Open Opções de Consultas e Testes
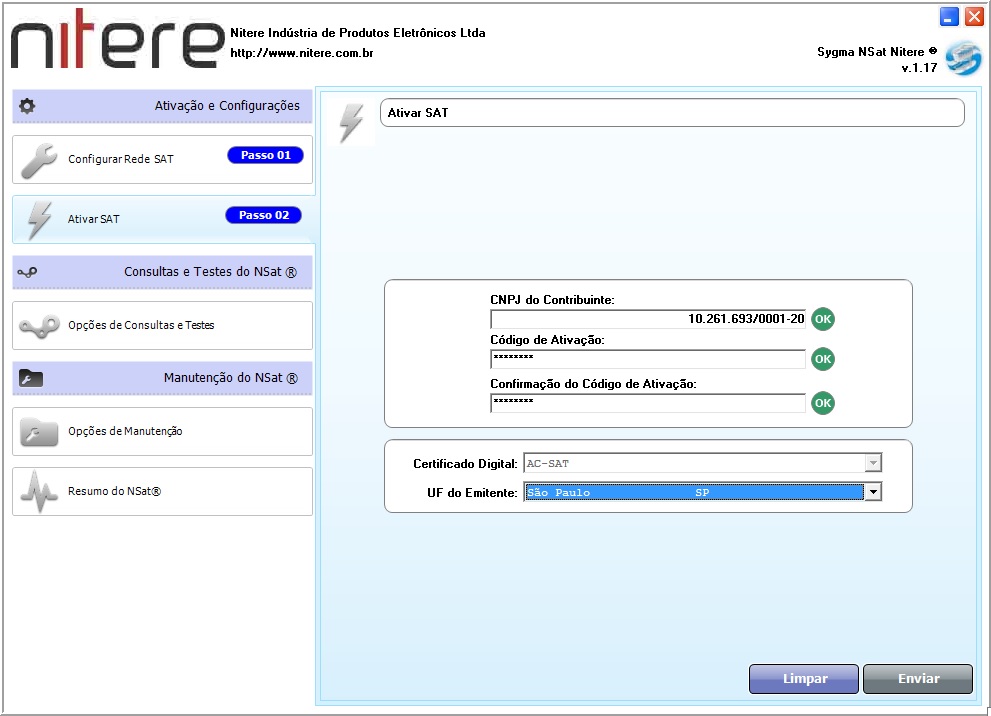 pyautogui.click(x=162, y=325)
